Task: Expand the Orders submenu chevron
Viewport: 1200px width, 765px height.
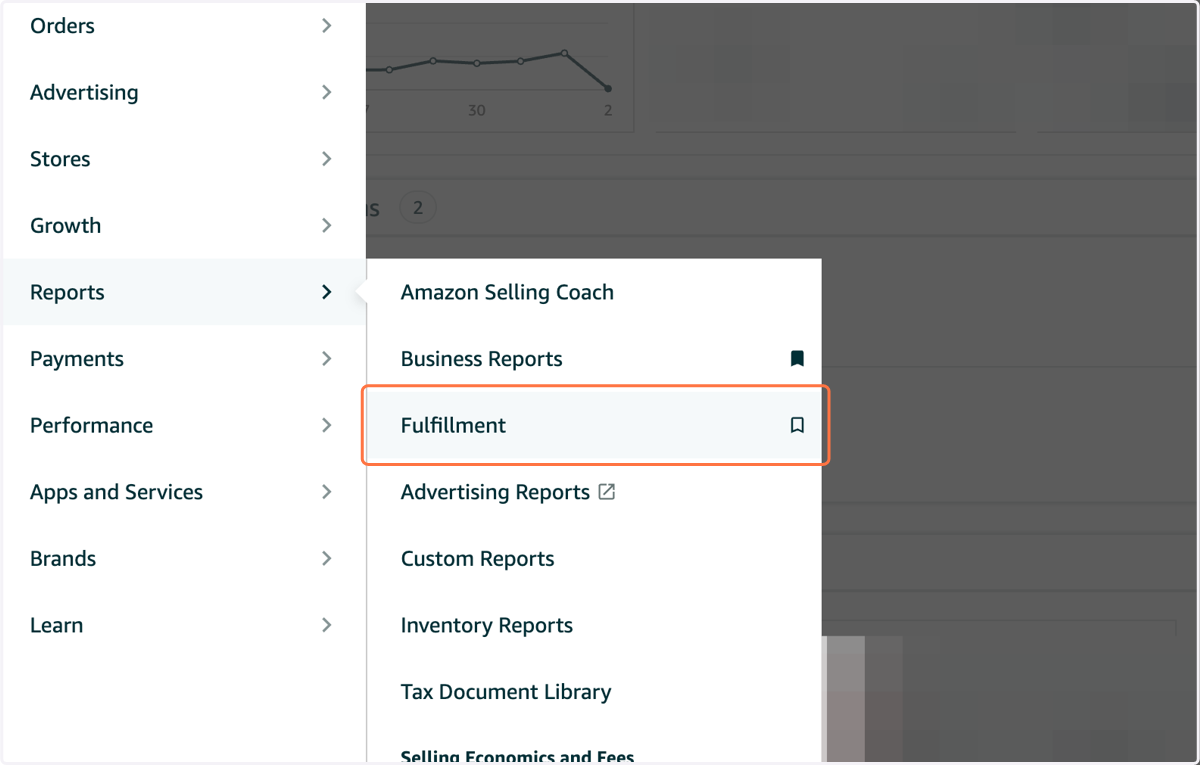Action: (x=327, y=26)
